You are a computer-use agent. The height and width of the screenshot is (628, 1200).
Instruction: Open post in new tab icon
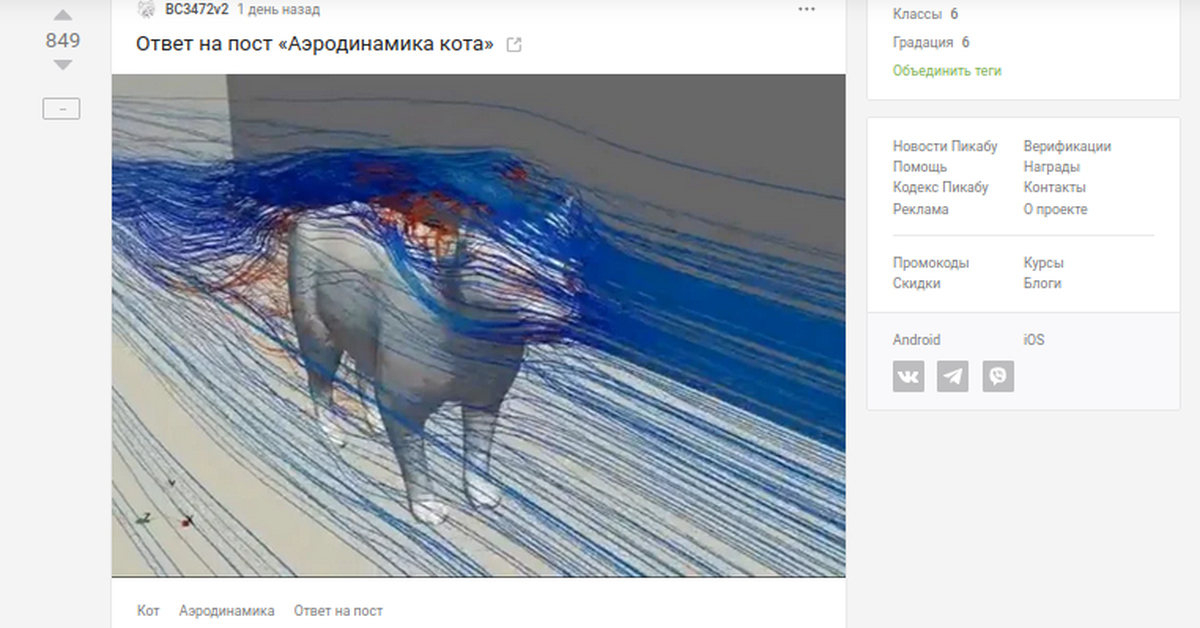coord(514,45)
